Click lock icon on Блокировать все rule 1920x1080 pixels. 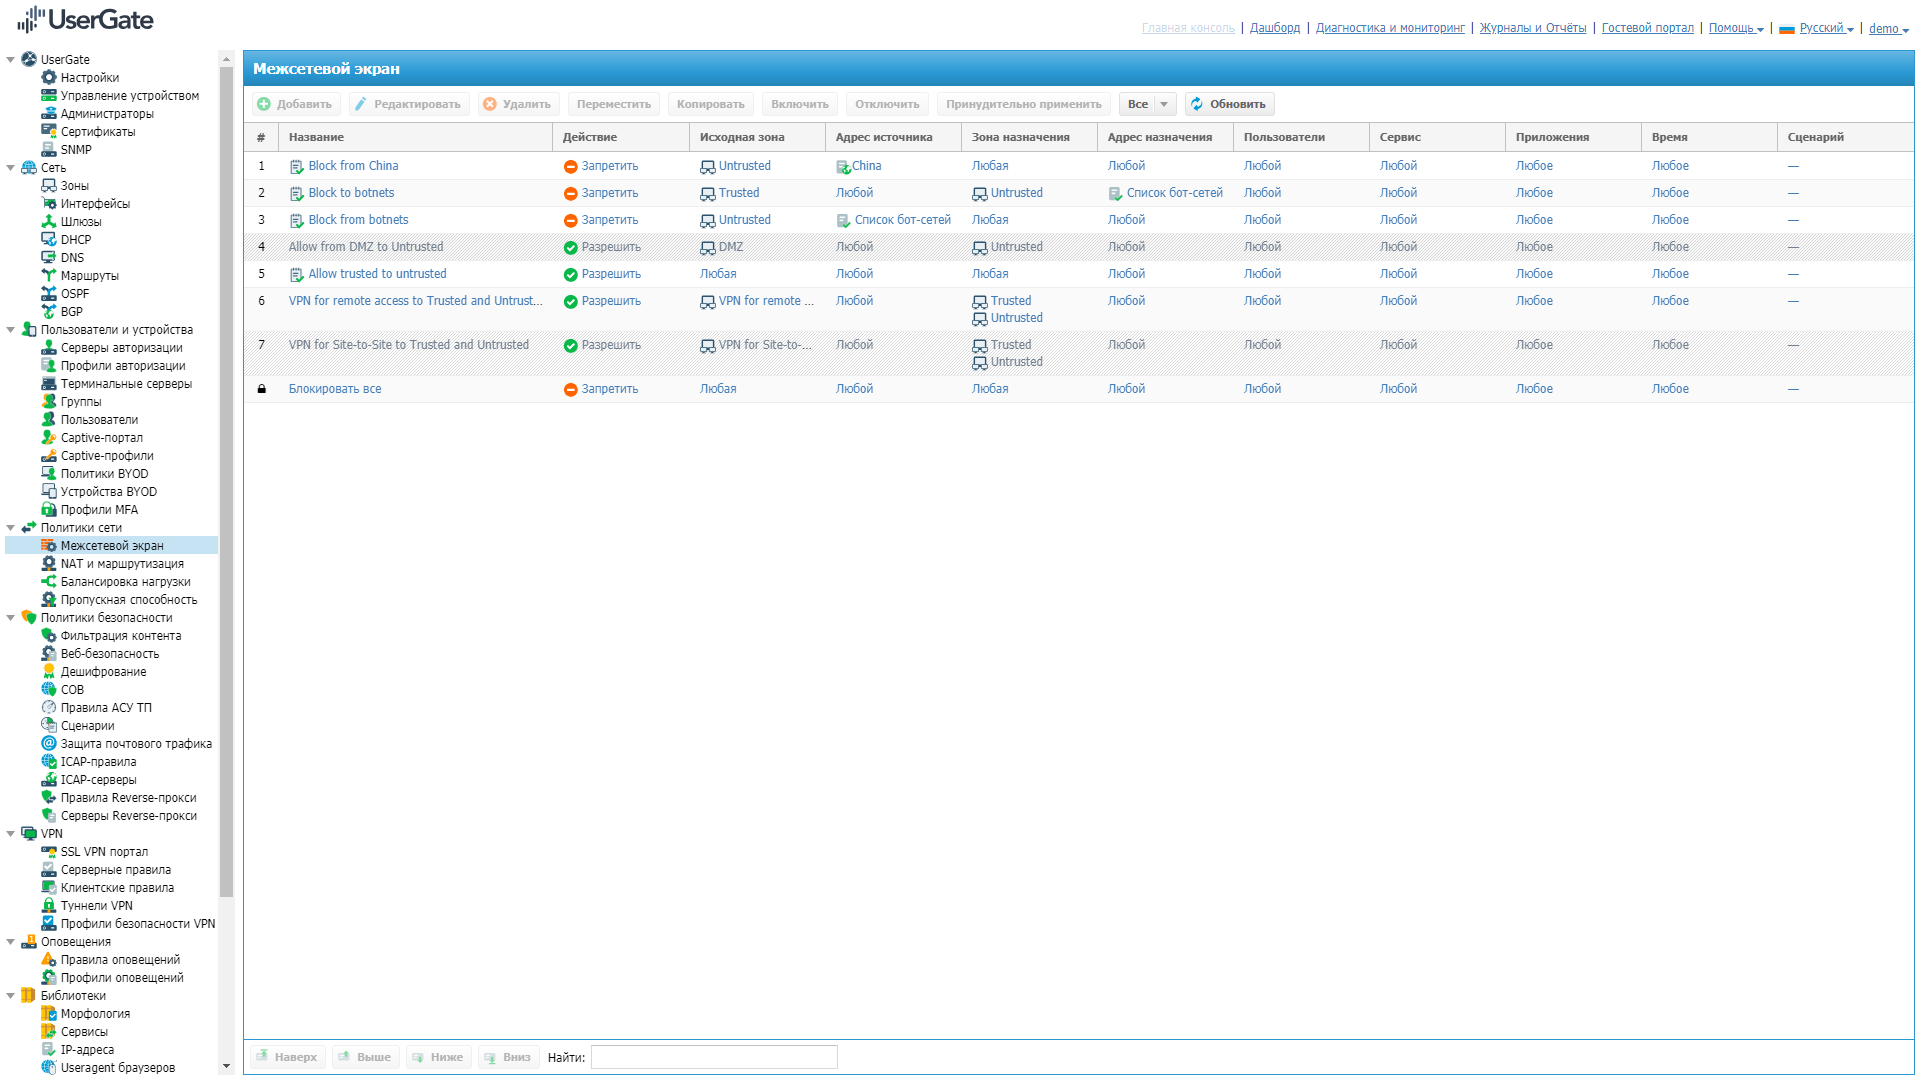click(x=262, y=389)
